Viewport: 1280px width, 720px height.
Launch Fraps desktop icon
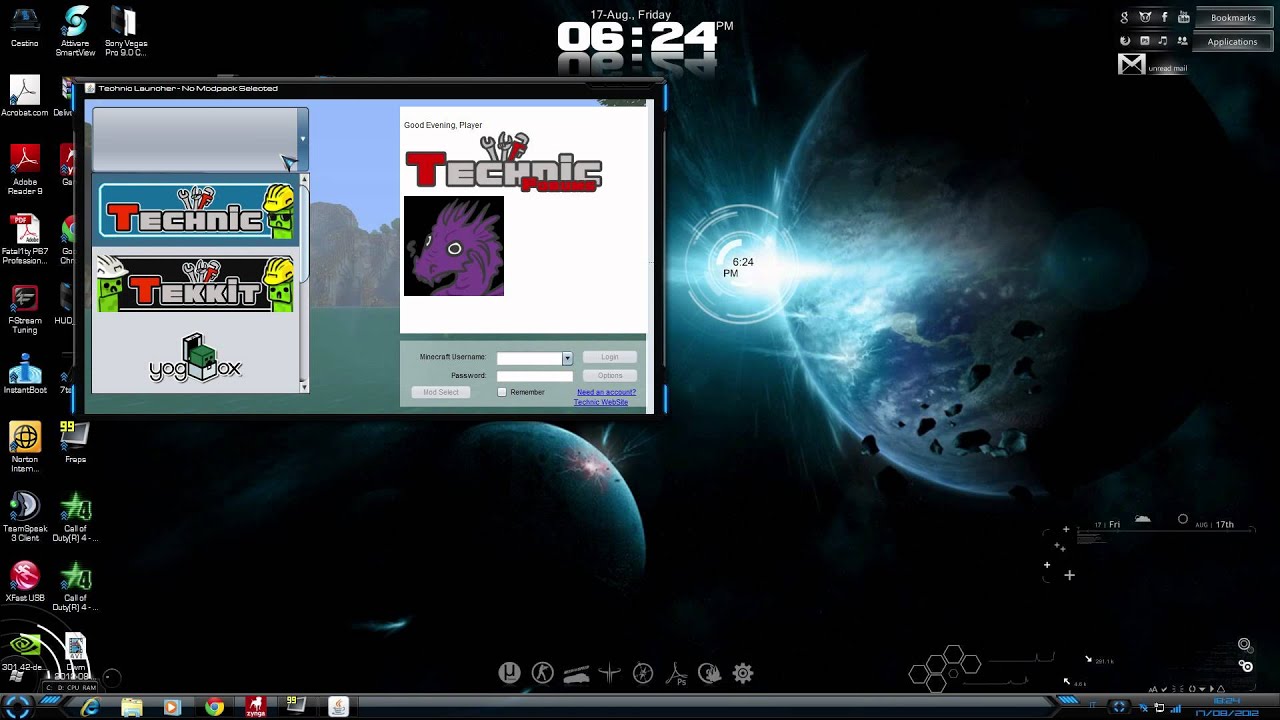coord(75,442)
